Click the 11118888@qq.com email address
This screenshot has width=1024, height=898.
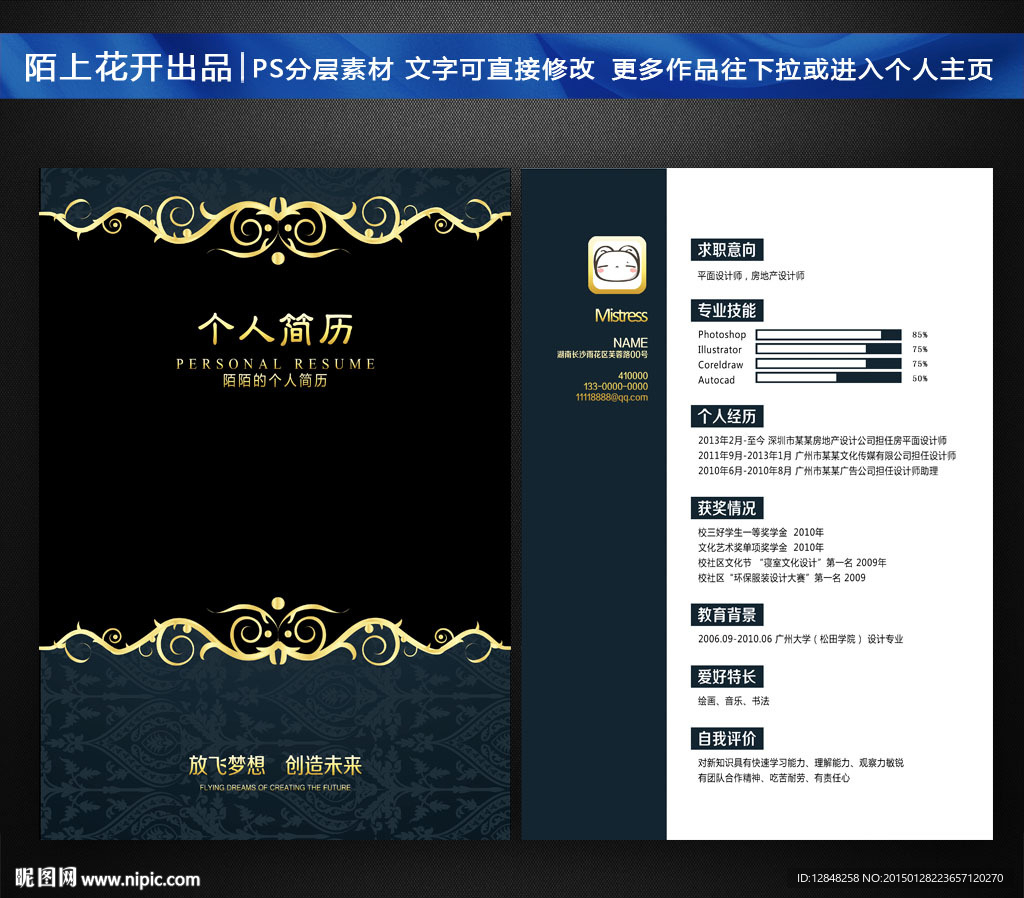click(612, 397)
